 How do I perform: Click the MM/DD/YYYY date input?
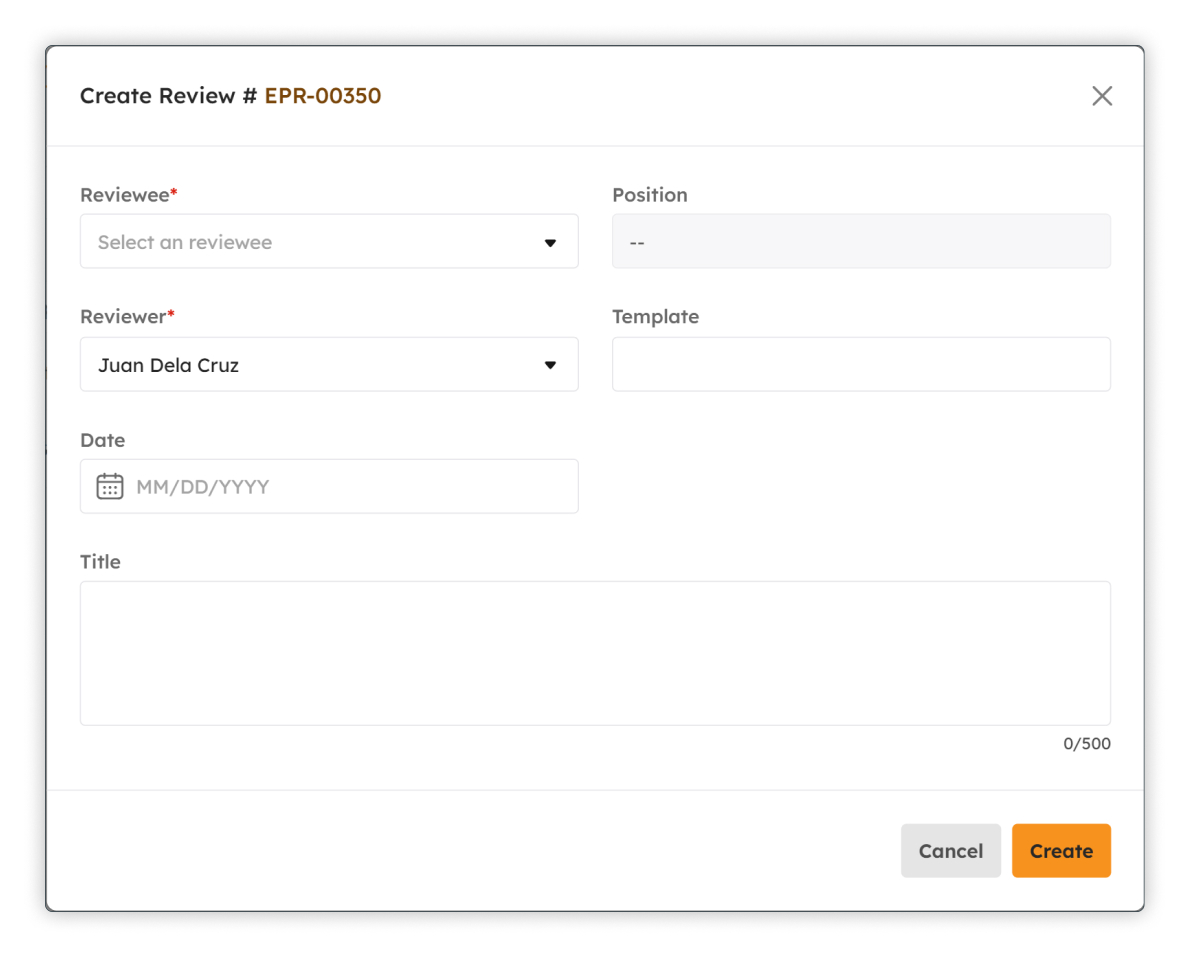pyautogui.click(x=329, y=486)
